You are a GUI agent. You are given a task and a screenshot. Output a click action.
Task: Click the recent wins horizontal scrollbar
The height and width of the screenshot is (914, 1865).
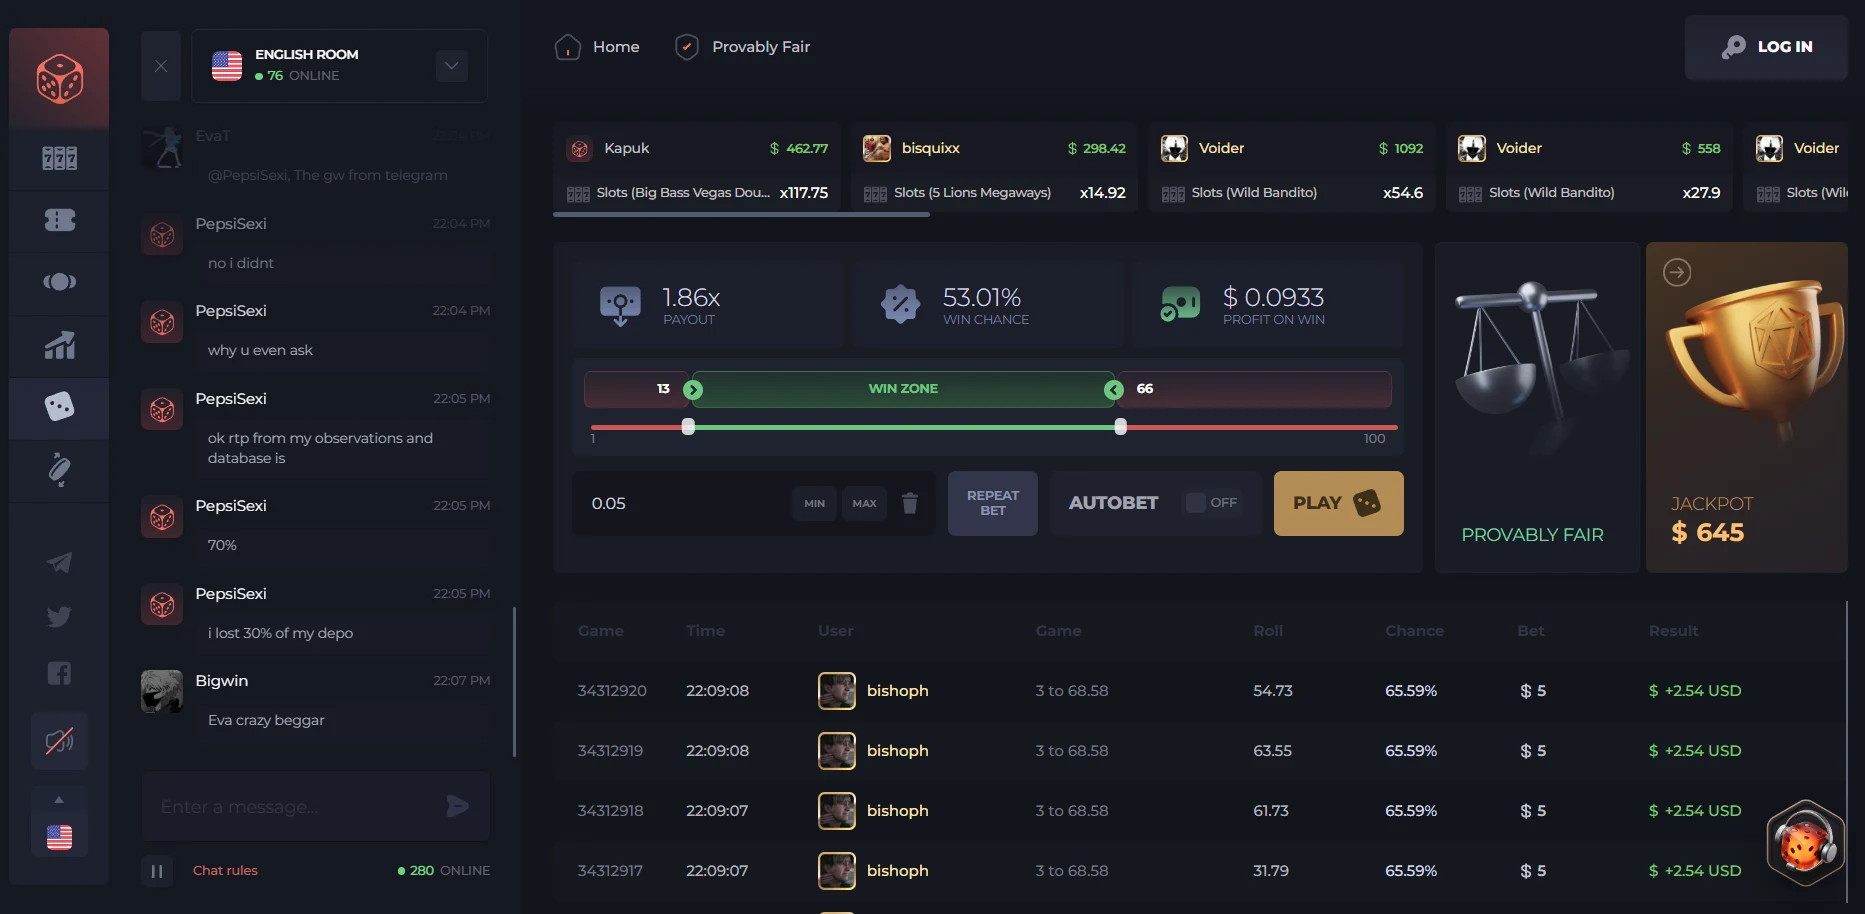(741, 214)
